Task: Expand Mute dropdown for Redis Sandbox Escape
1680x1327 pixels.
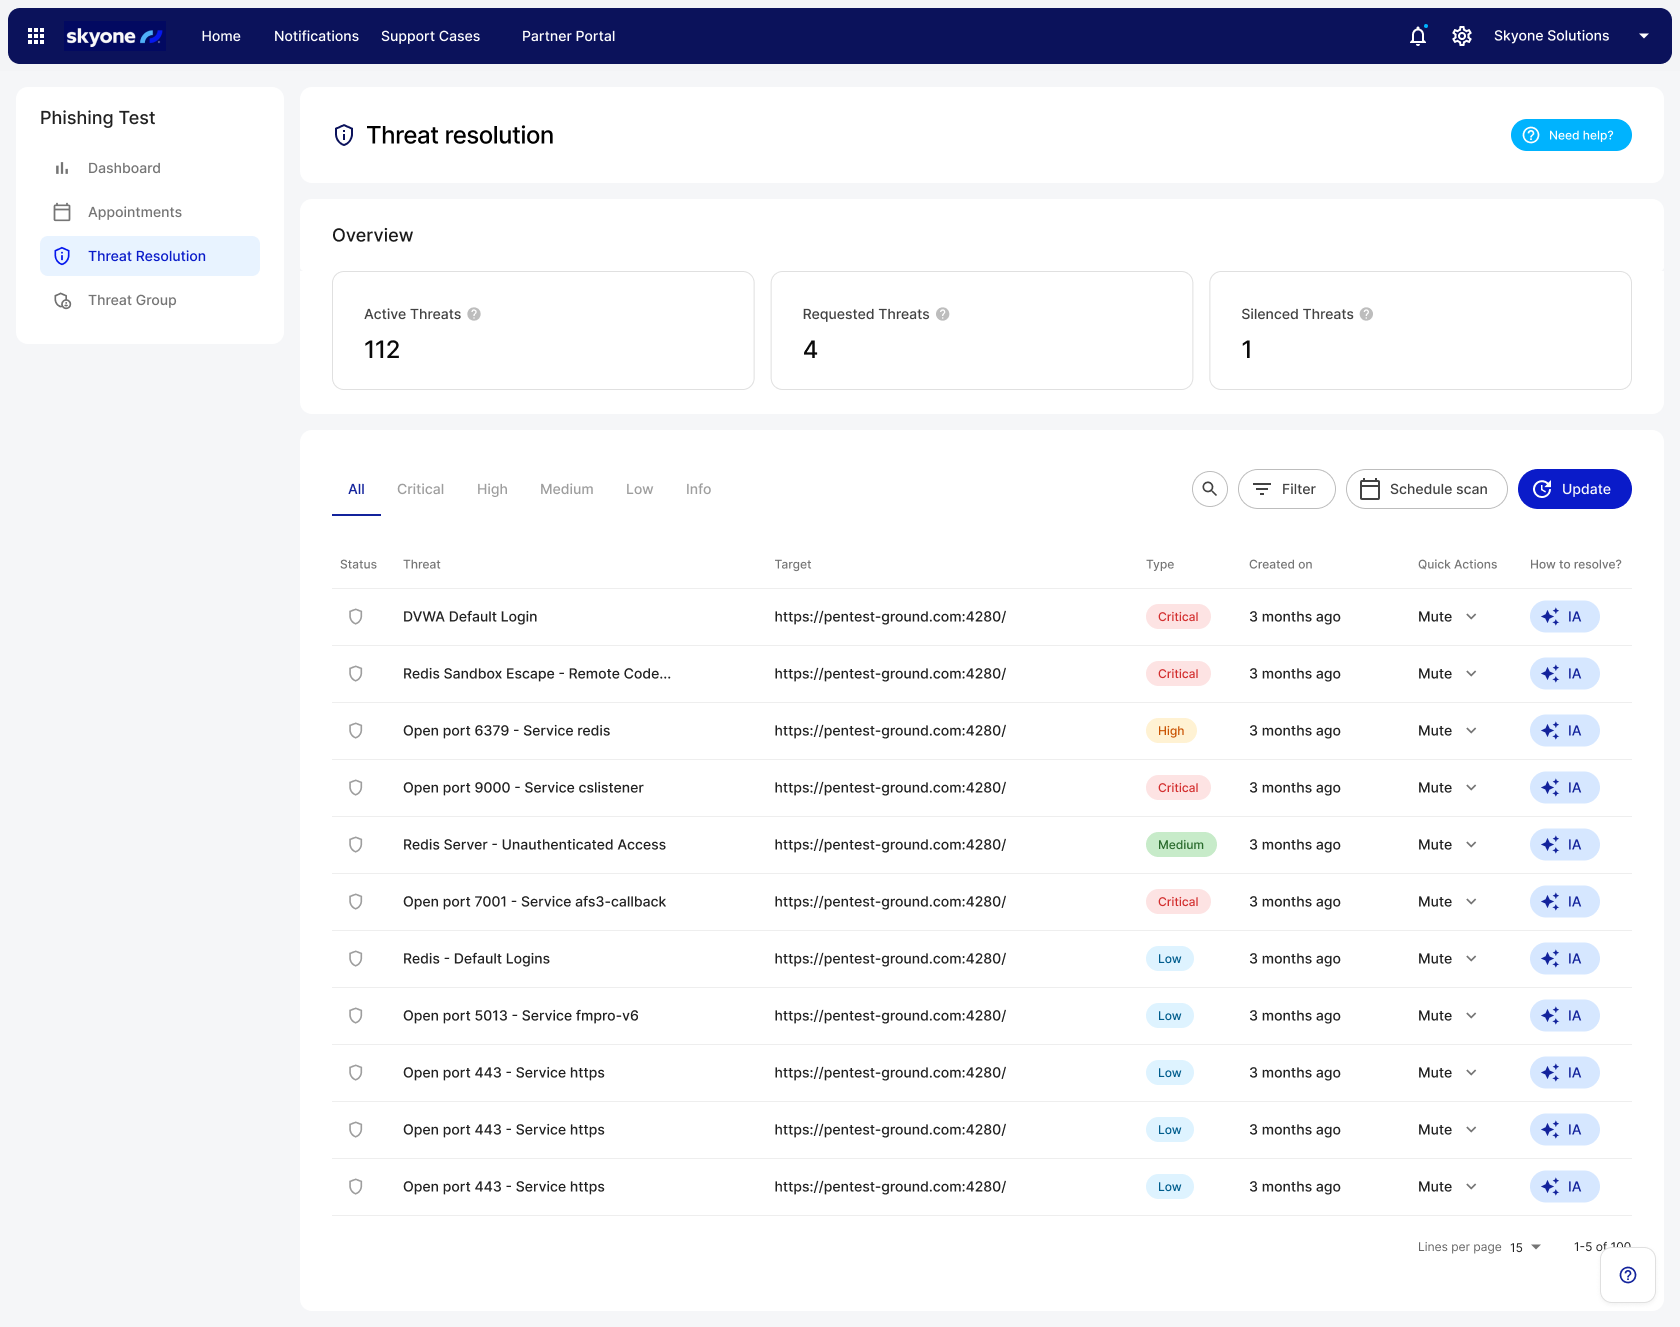Action: 1470,674
